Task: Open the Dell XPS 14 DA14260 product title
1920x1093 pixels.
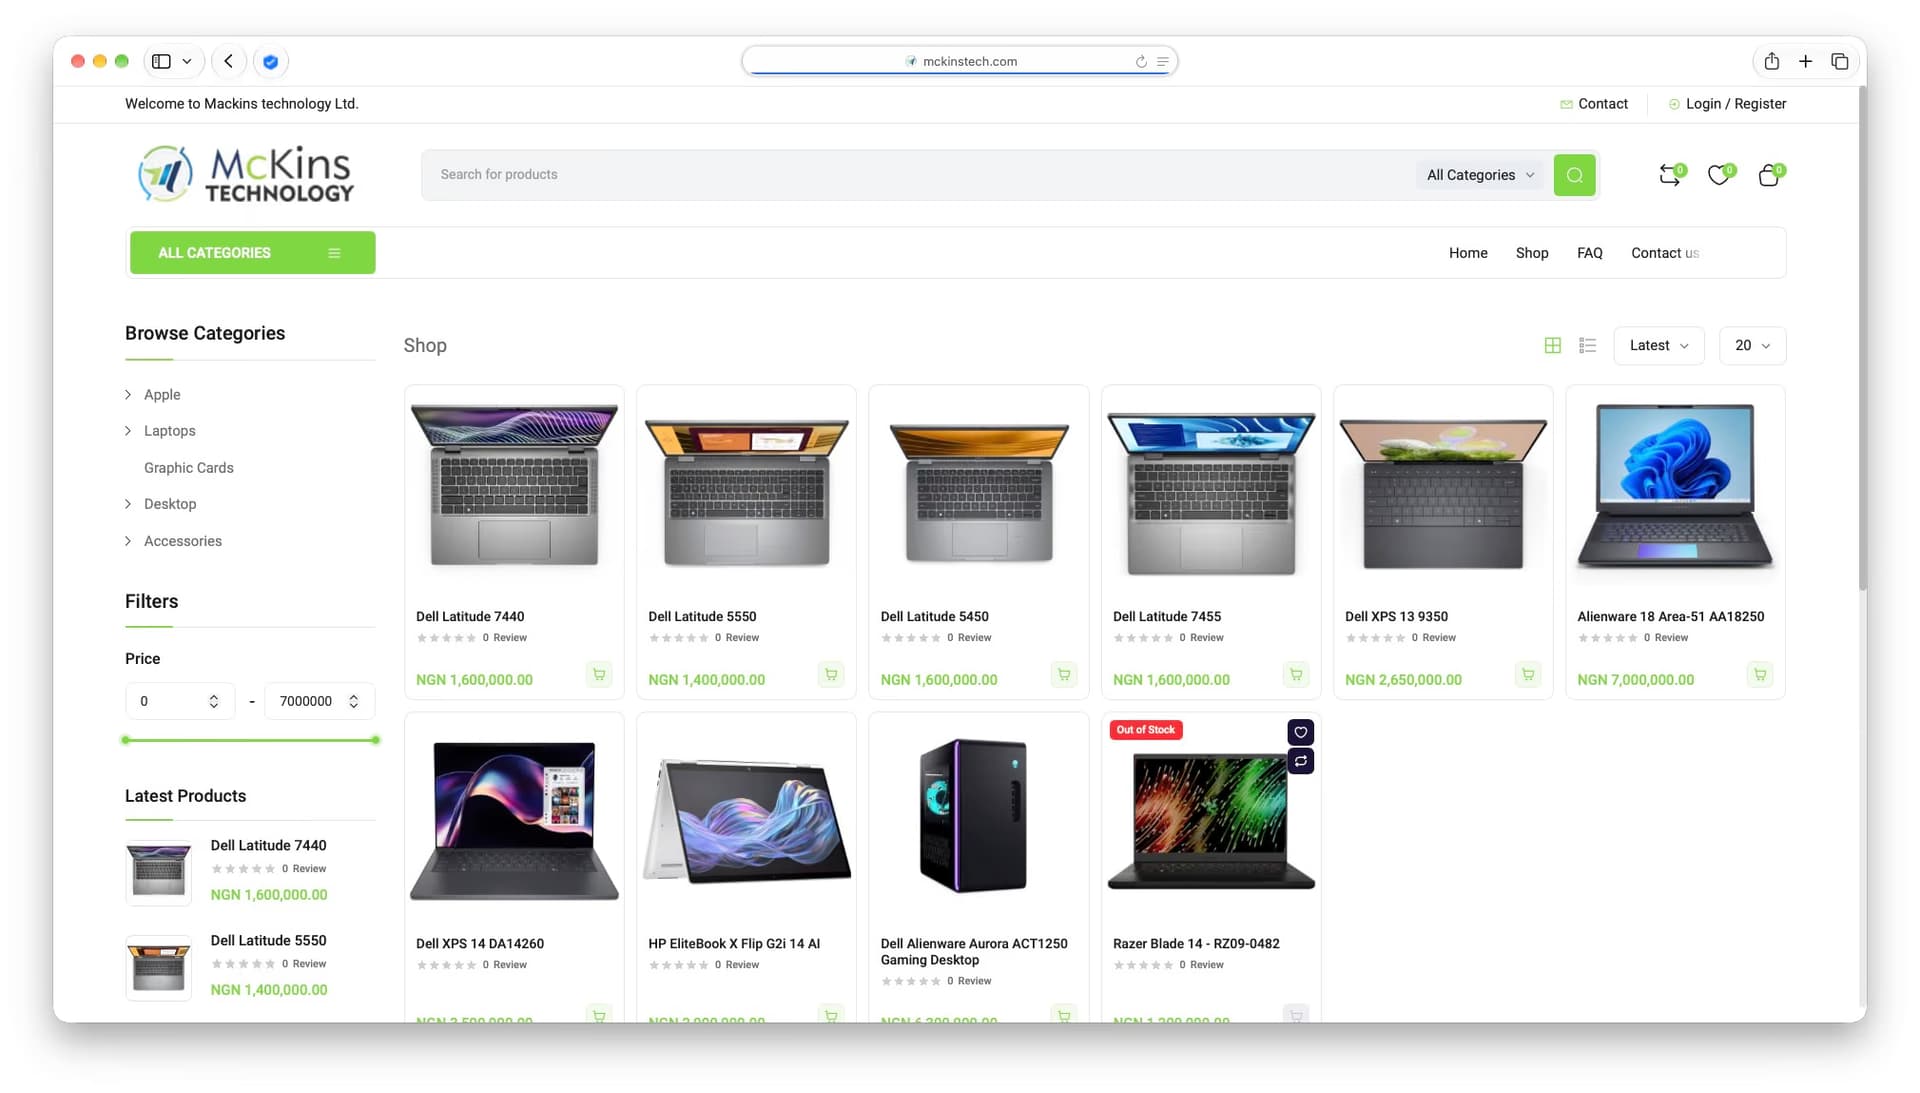Action: click(480, 943)
